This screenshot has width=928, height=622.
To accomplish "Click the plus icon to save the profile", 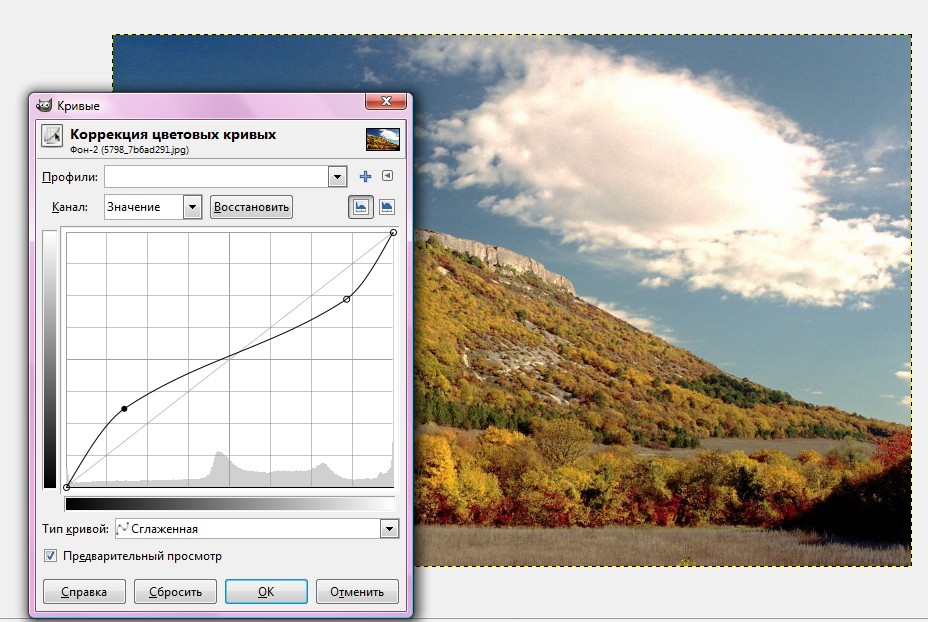I will [365, 177].
